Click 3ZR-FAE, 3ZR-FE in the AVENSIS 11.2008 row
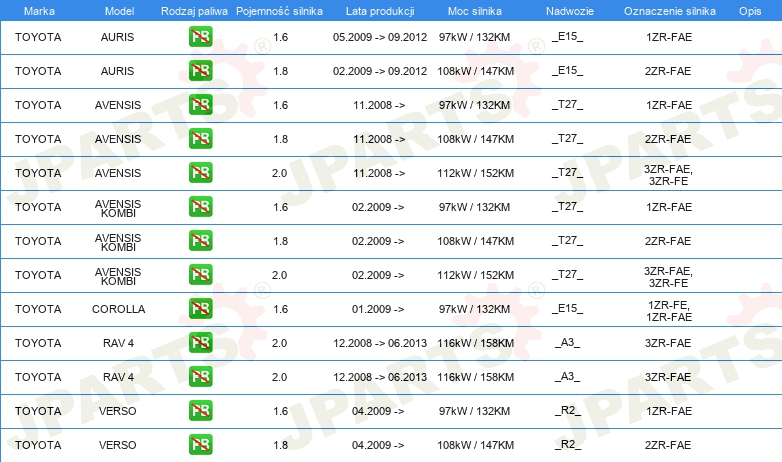The image size is (782, 462). (x=668, y=175)
